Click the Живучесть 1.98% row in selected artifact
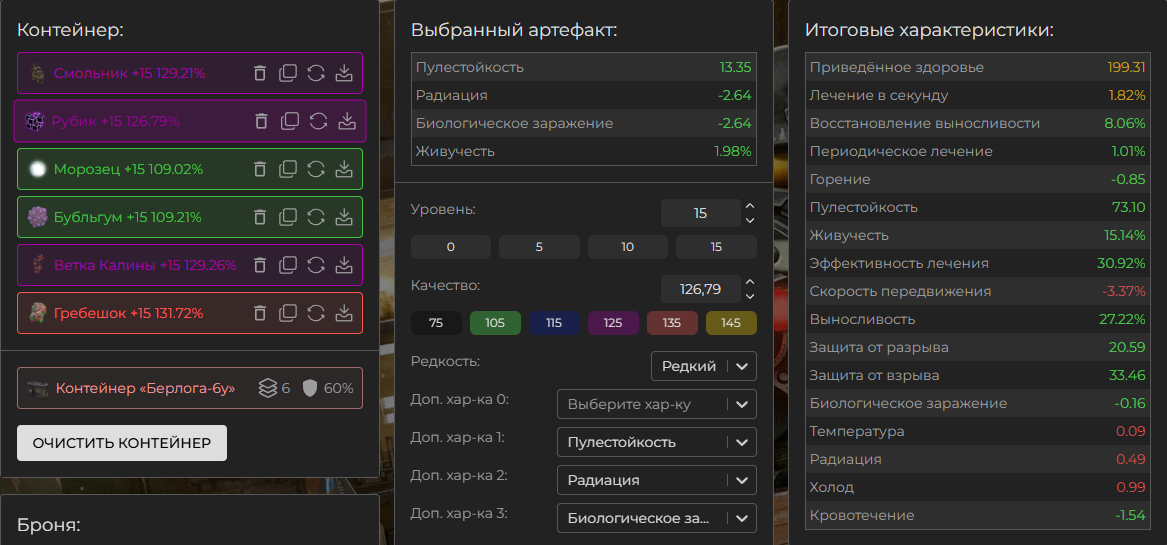The width and height of the screenshot is (1167, 545). click(x=584, y=151)
